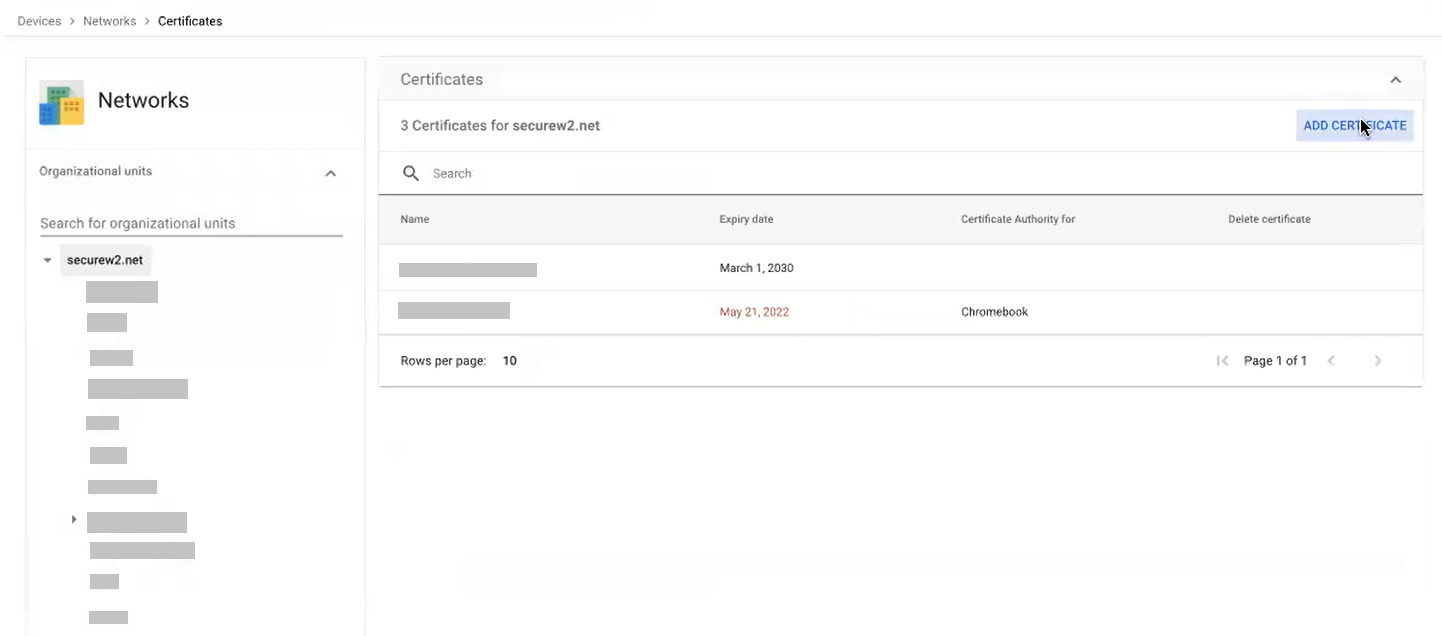Click the Certificates breadcrumb item
Viewport: 1442px width, 636px height.
point(190,21)
